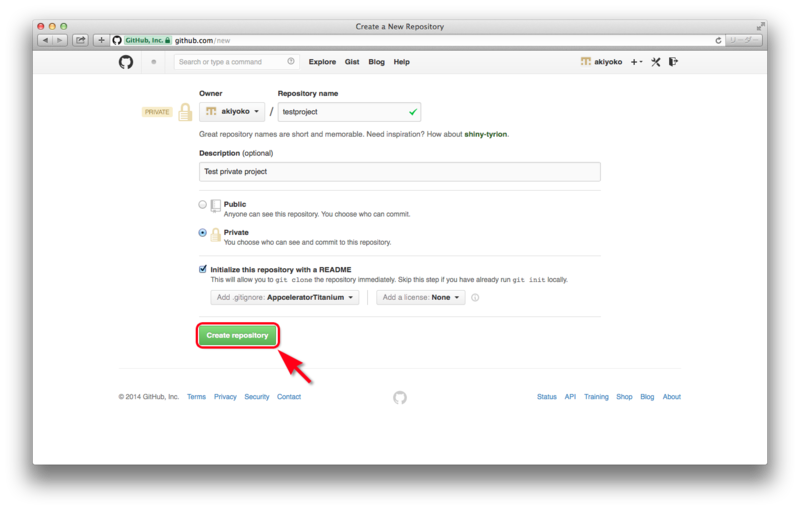Click the GitHub Octocat logo in header
The image size is (800, 510).
(x=126, y=62)
